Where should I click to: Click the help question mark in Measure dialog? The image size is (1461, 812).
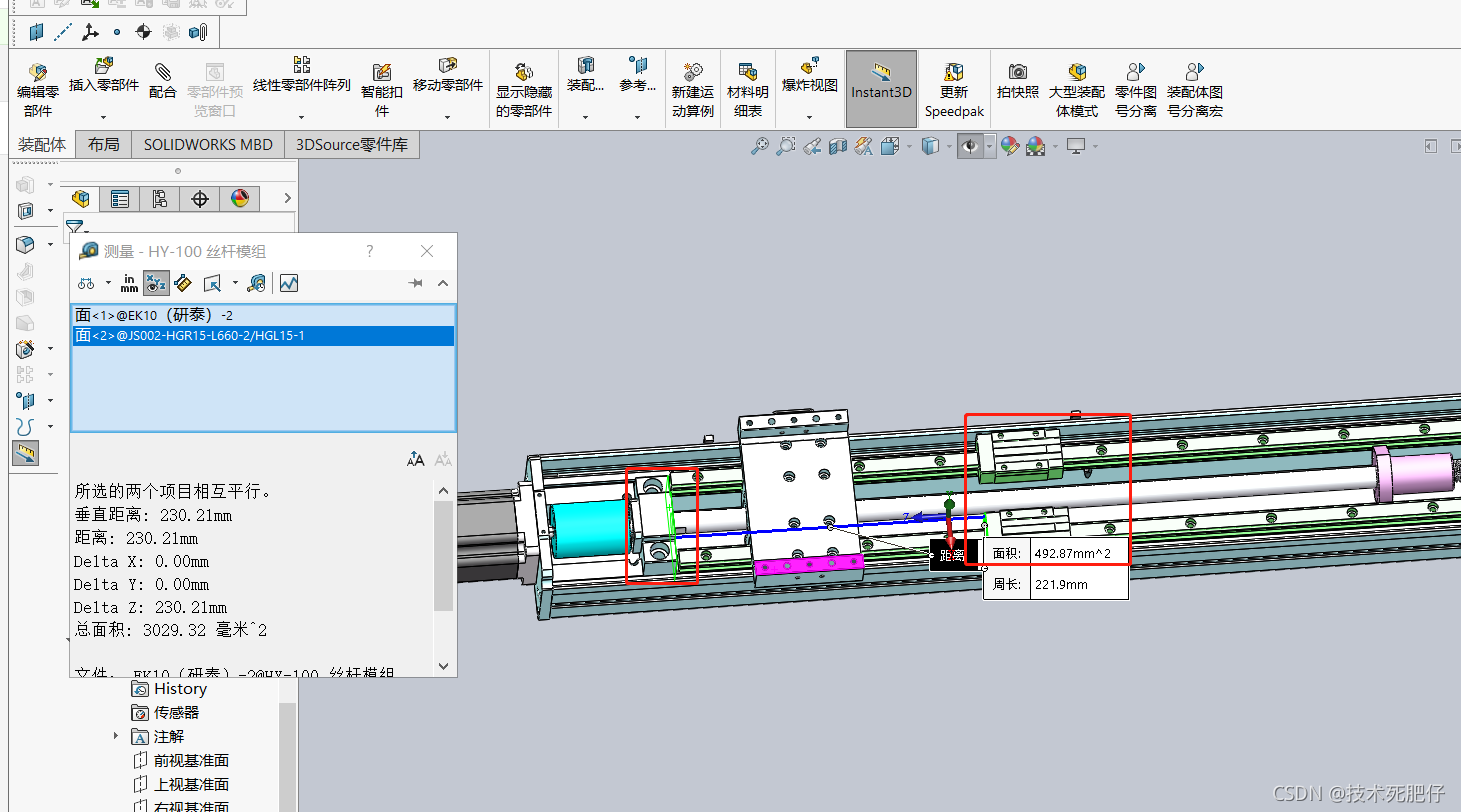[x=370, y=251]
